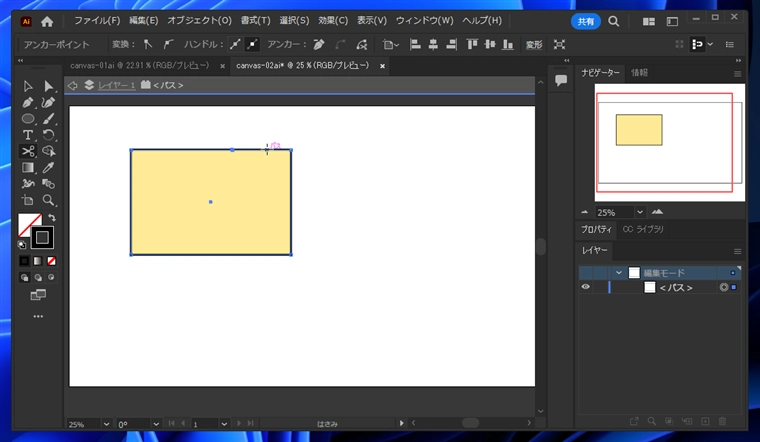Open status bar zoom level dropdown
760x442 pixels.
click(x=106, y=424)
